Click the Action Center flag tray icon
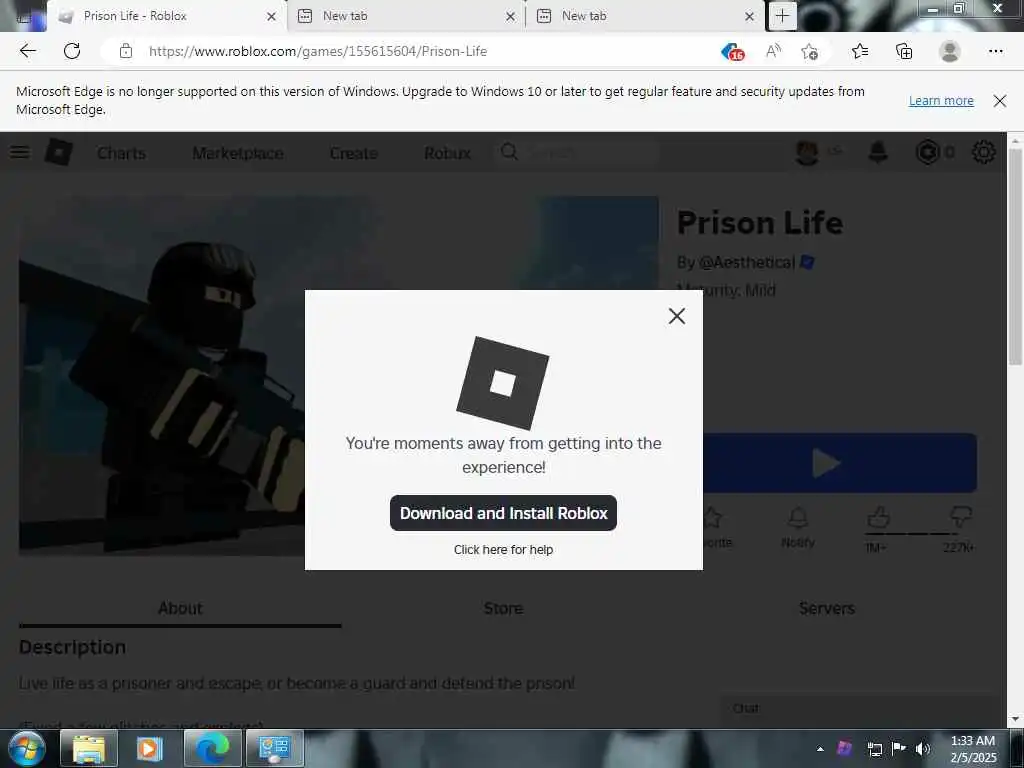This screenshot has height=768, width=1024. [899, 748]
